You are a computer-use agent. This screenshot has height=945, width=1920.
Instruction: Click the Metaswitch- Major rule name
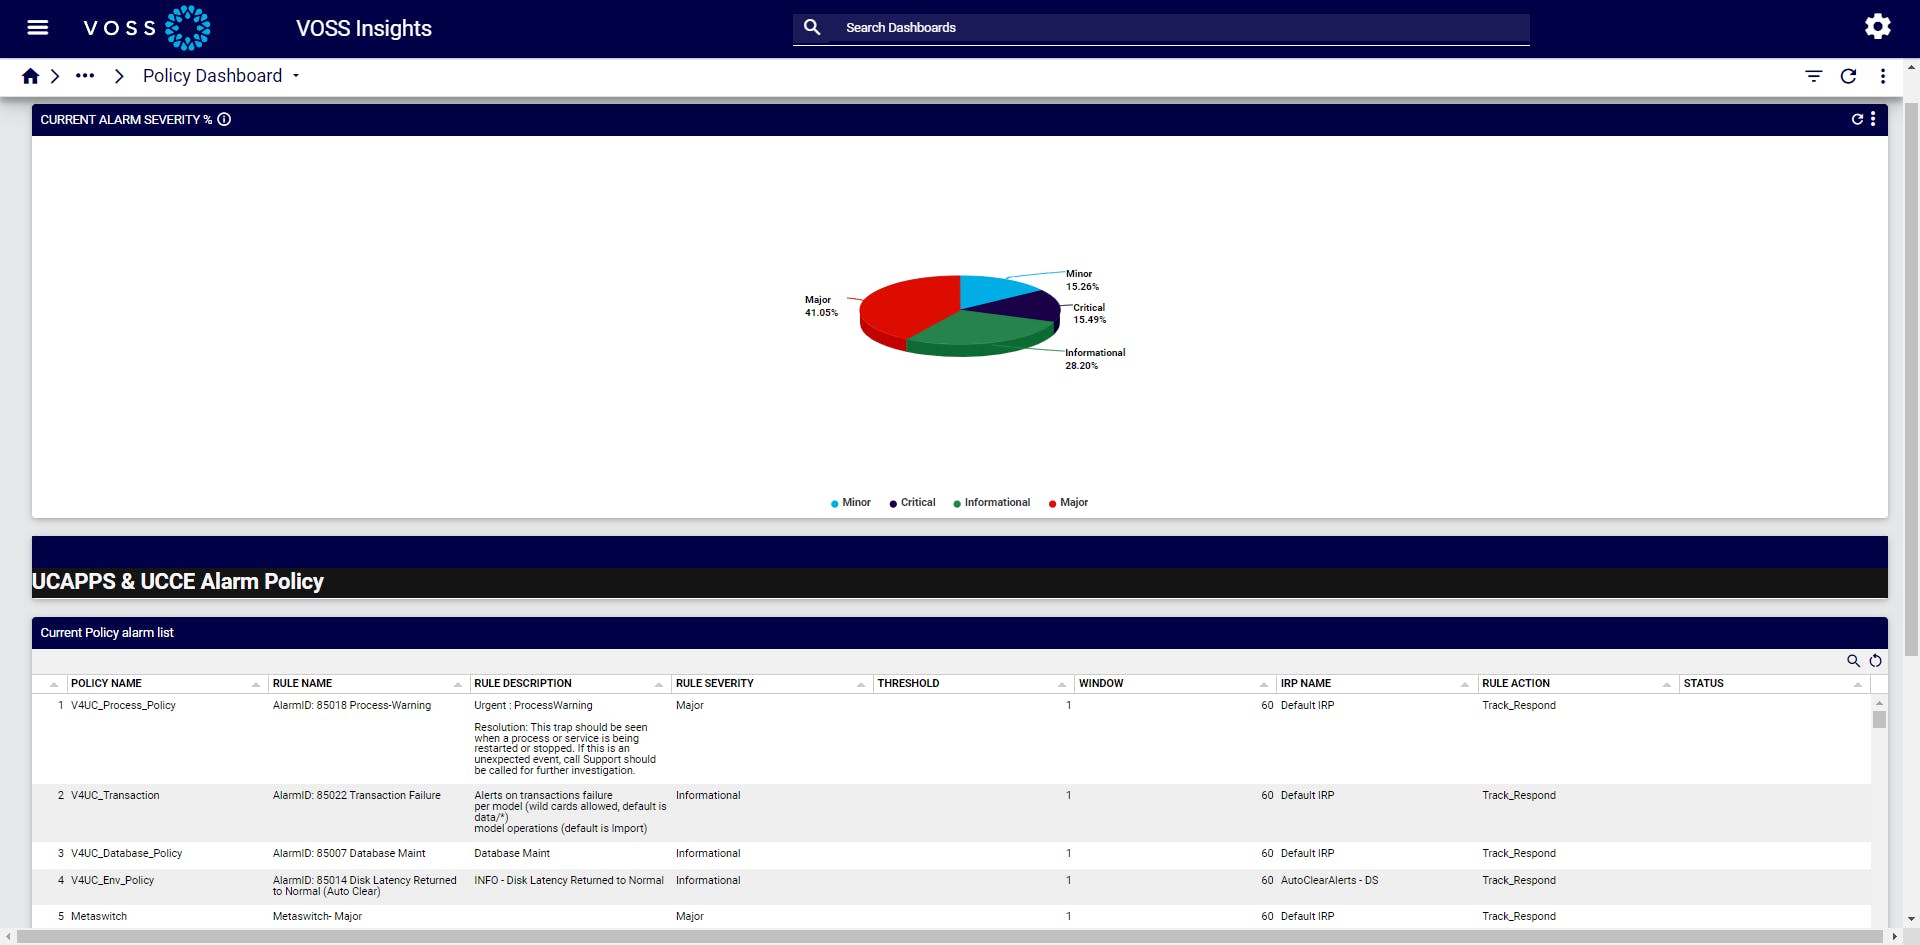[x=317, y=917]
